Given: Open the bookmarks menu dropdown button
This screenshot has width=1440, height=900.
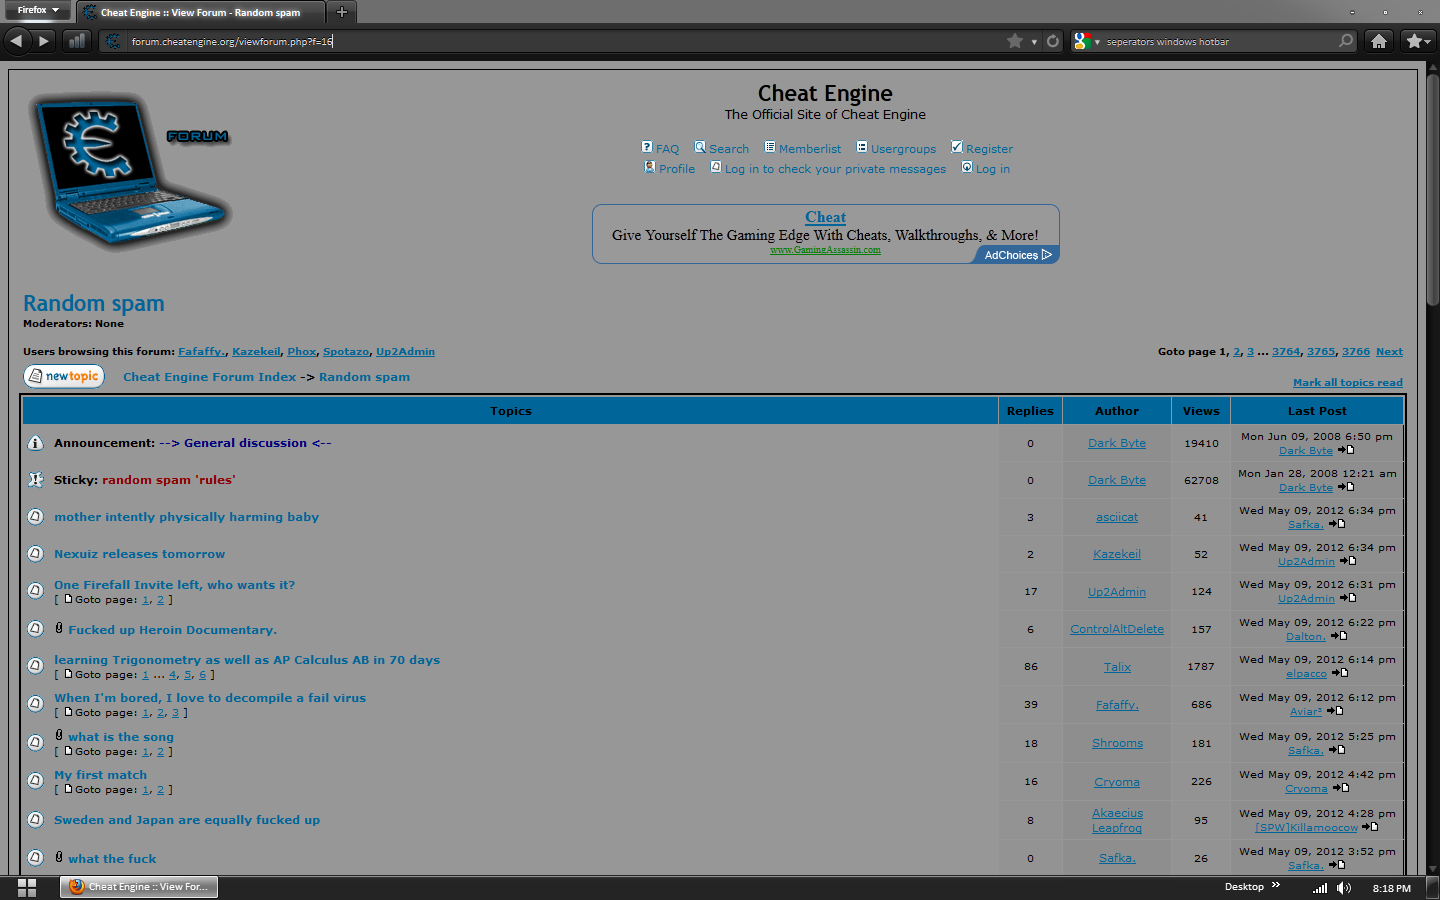Looking at the screenshot, I should click(x=1417, y=41).
